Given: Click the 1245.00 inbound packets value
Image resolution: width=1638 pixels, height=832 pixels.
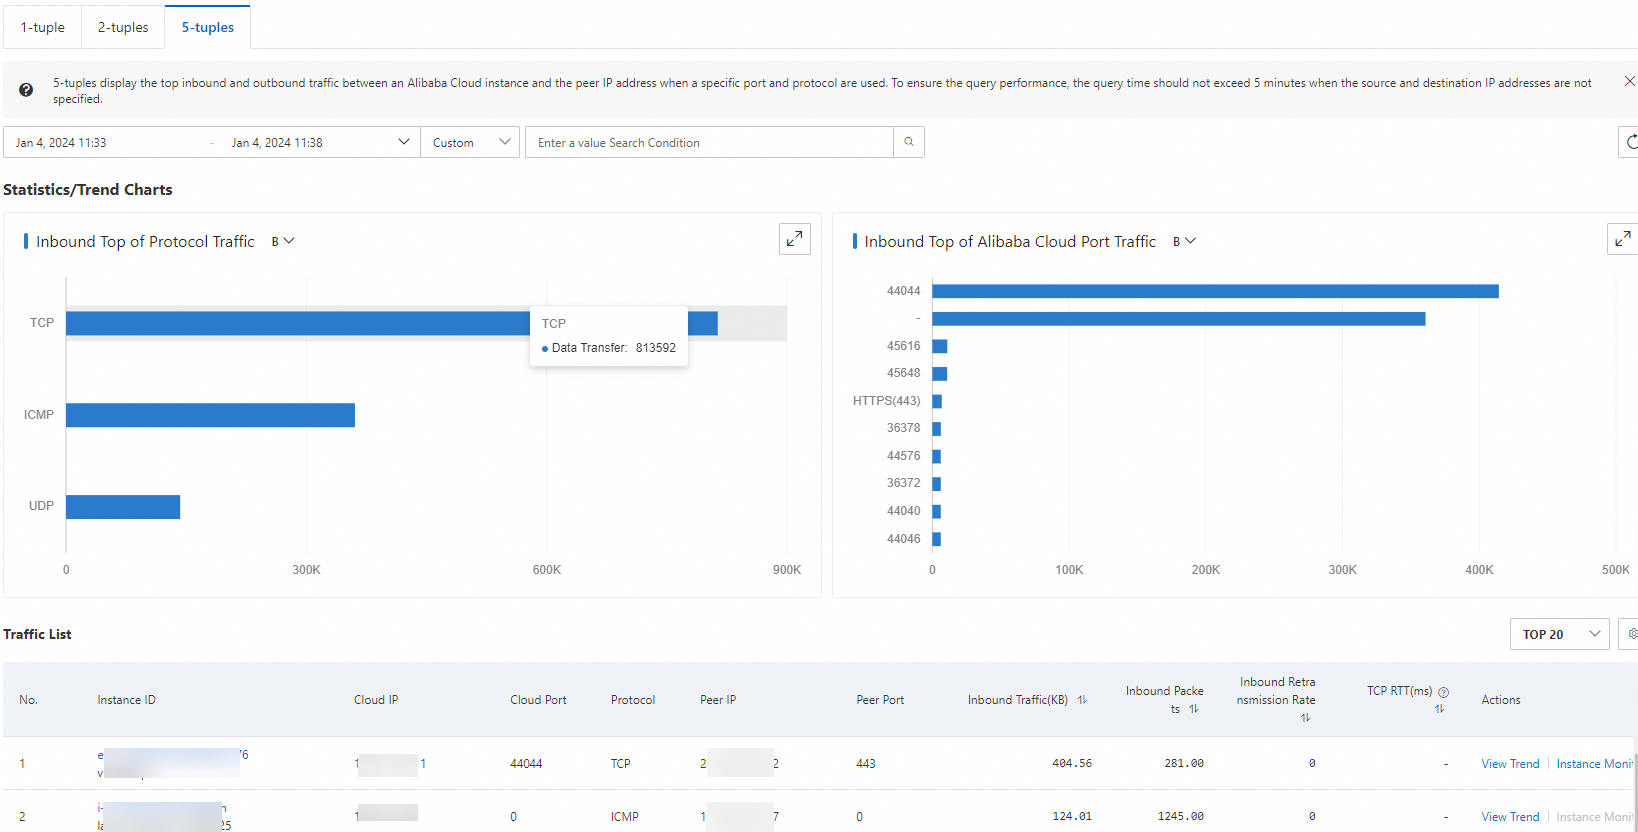Looking at the screenshot, I should coord(1180,816).
